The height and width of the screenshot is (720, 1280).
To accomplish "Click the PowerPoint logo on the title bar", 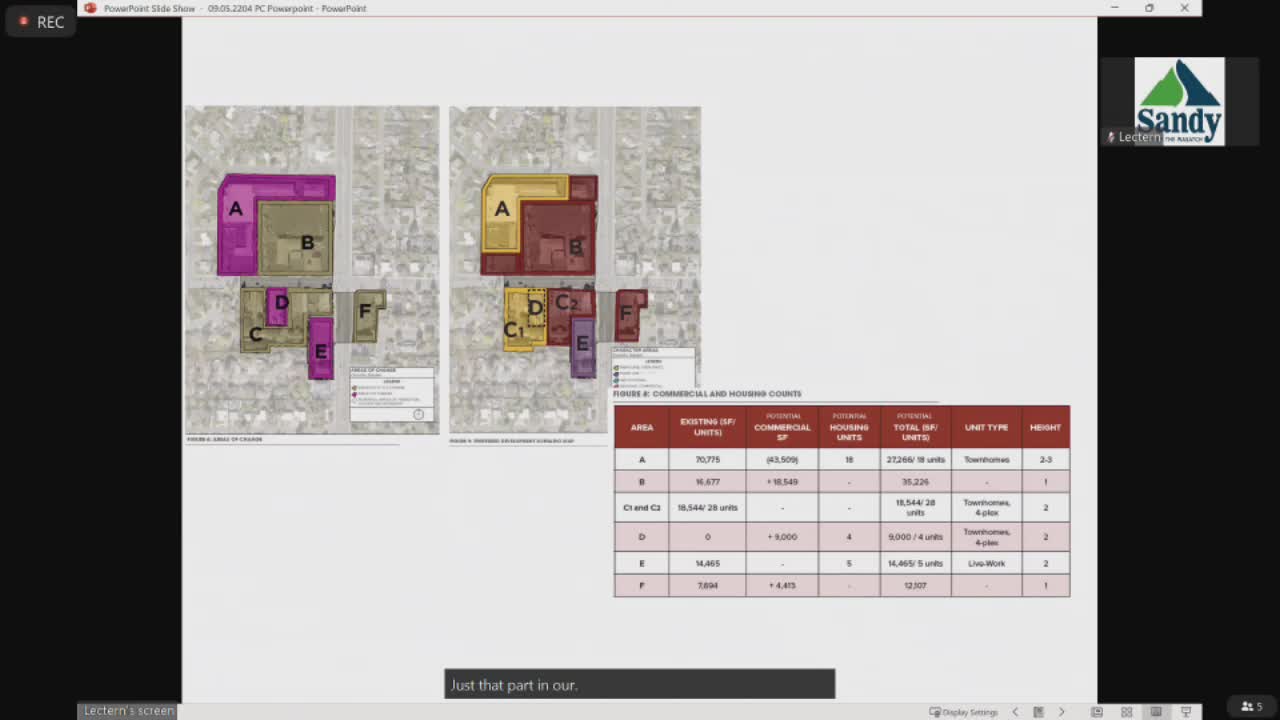I will [x=90, y=8].
